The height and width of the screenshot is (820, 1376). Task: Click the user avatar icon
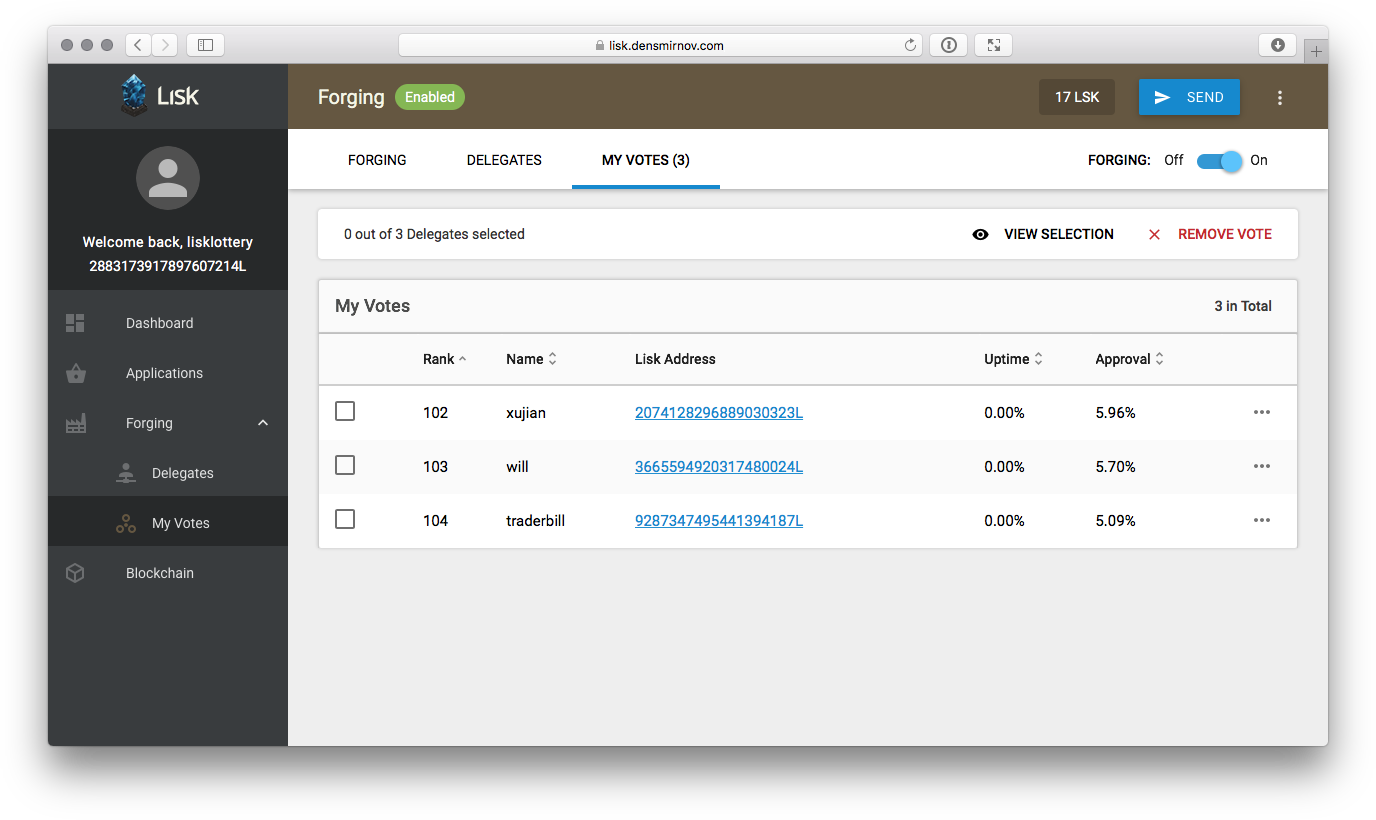tap(168, 178)
